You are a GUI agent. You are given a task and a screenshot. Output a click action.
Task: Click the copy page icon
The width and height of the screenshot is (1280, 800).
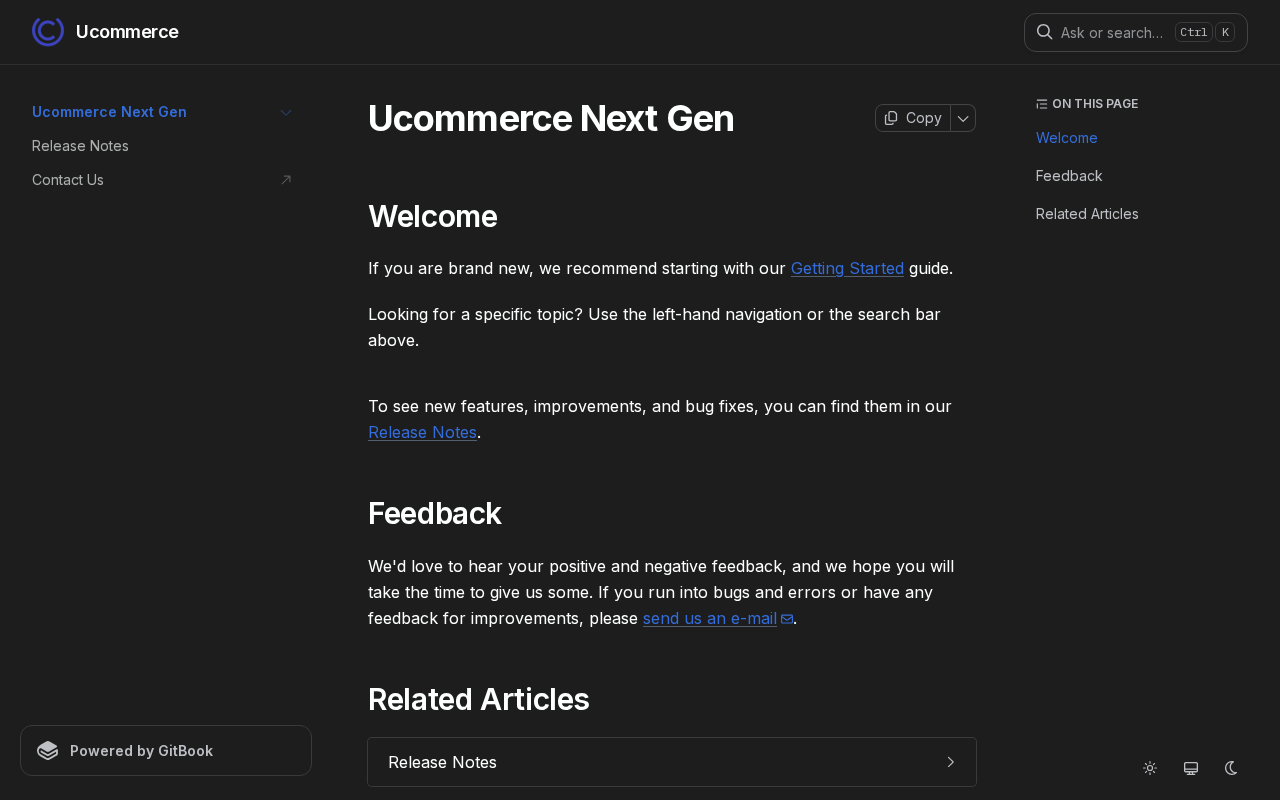tap(891, 118)
